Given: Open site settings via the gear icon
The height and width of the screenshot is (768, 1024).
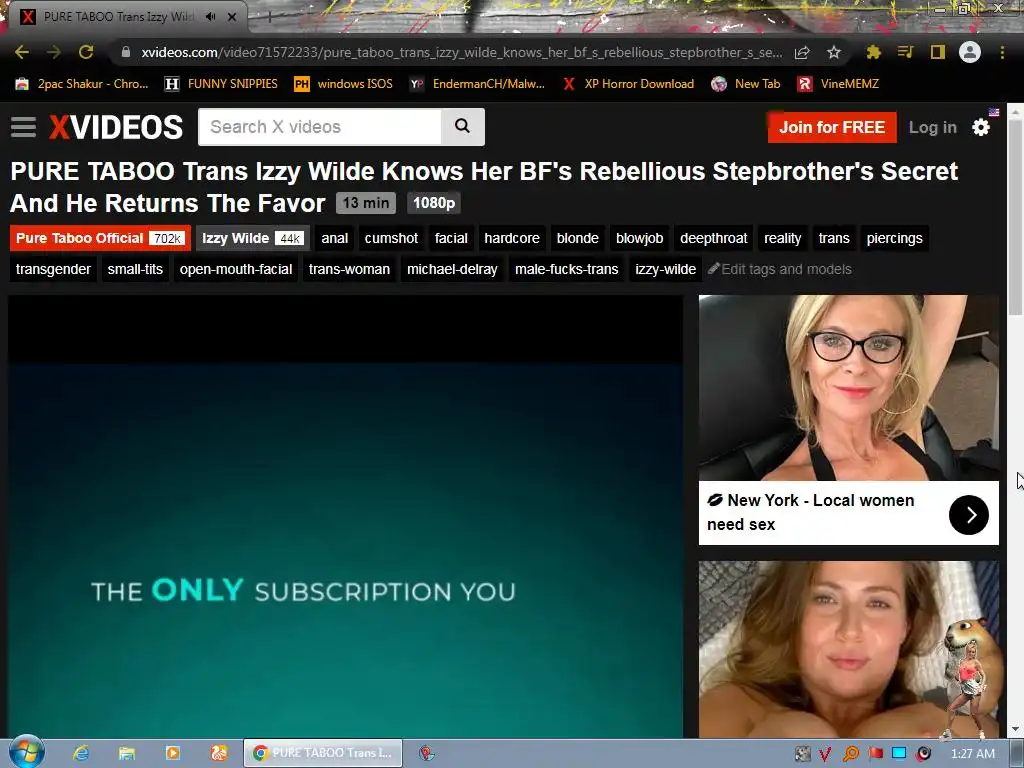Looking at the screenshot, I should tap(981, 127).
